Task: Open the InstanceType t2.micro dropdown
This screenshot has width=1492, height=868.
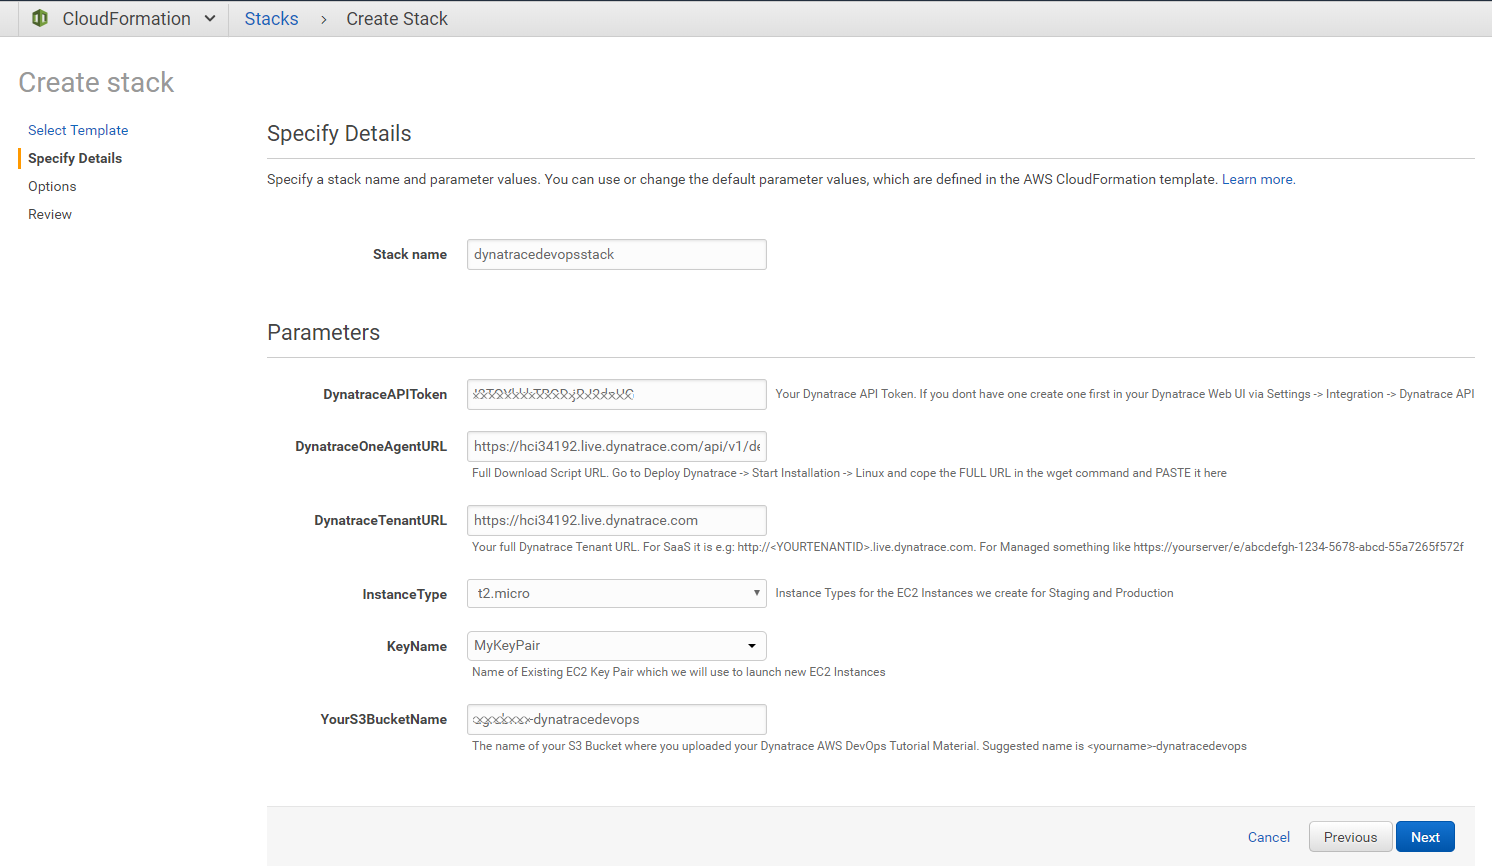Action: (617, 593)
